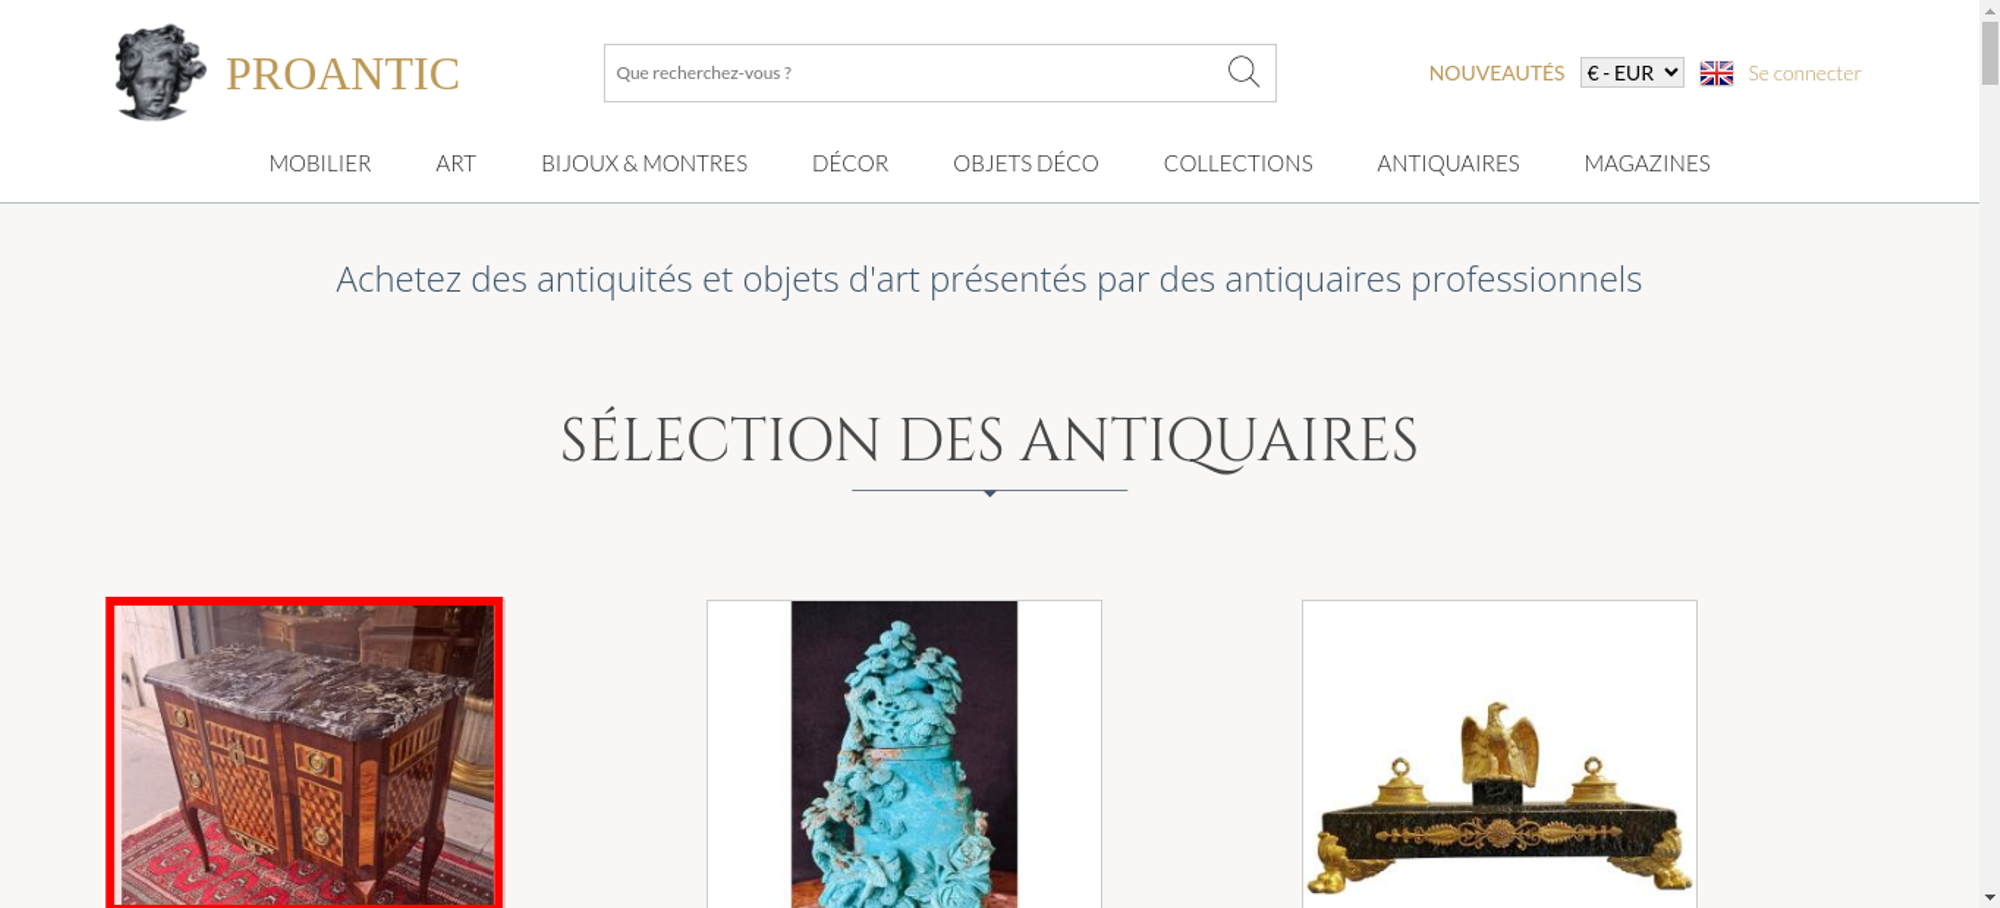The width and height of the screenshot is (2000, 908).
Task: Focus the 'Que recherchez-vous ?' search field
Action: click(x=915, y=73)
